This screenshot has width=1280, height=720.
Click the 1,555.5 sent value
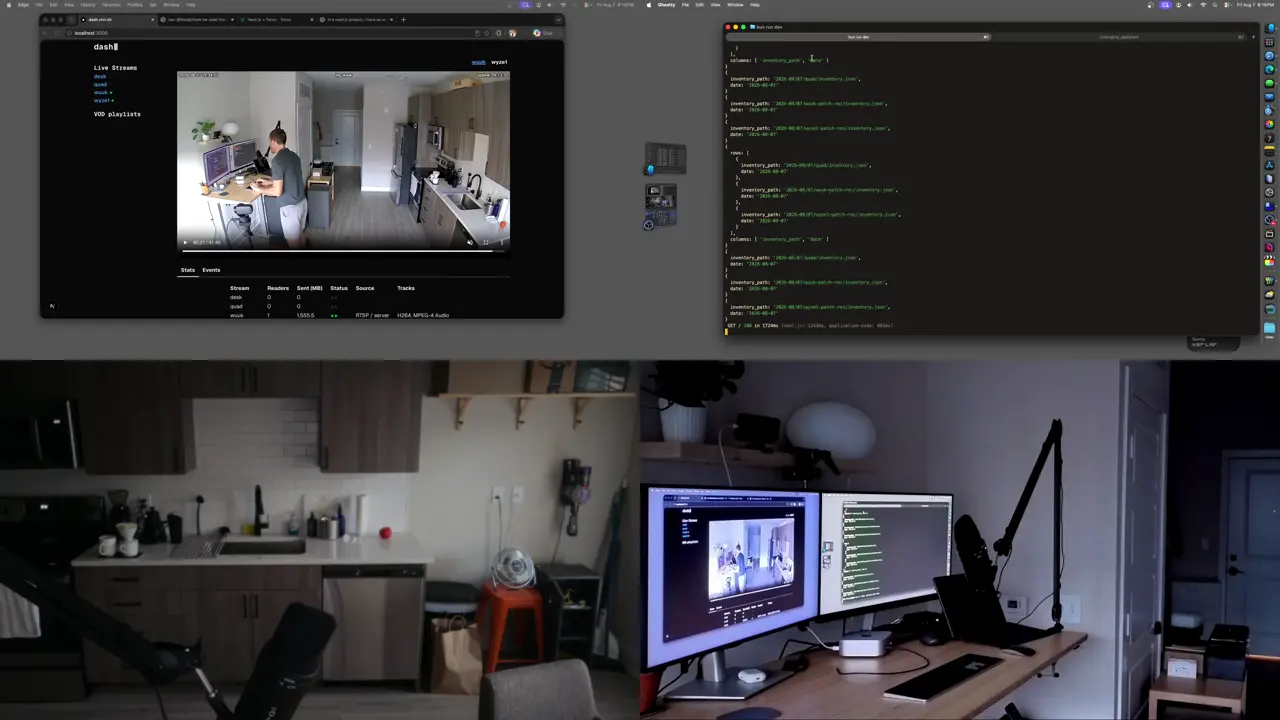pyautogui.click(x=305, y=315)
